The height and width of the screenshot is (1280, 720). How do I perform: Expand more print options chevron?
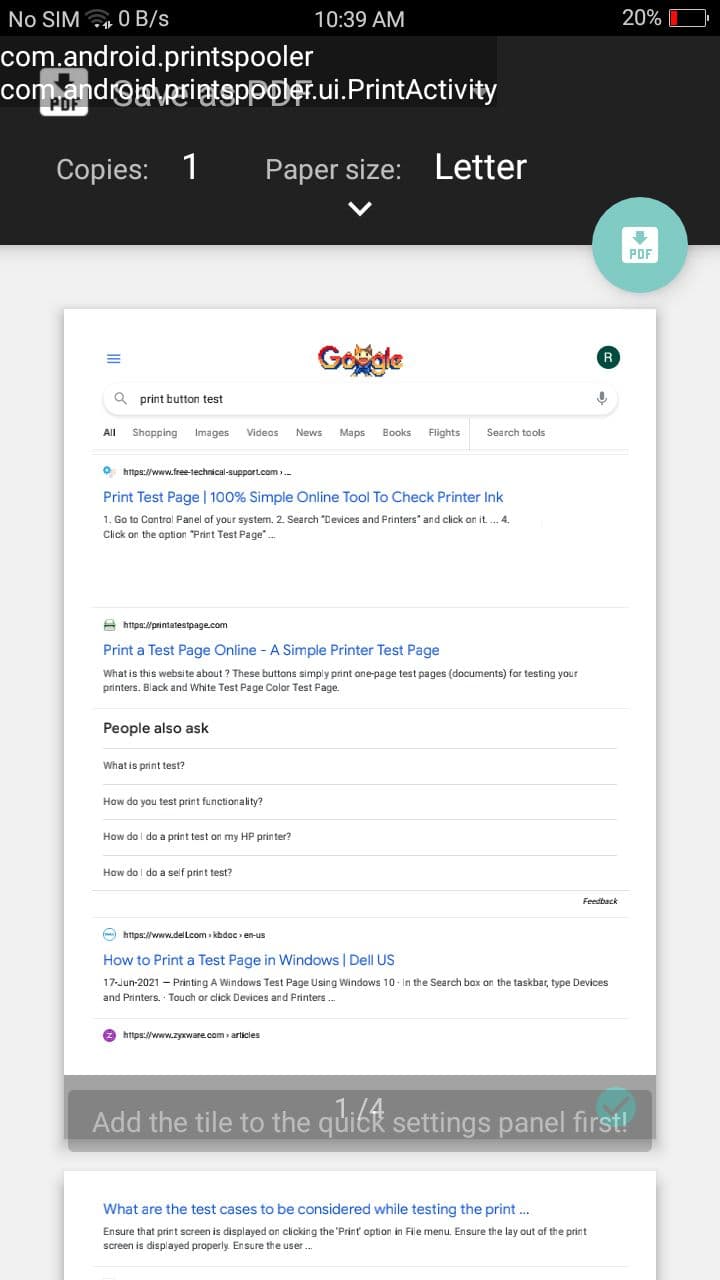pos(360,209)
